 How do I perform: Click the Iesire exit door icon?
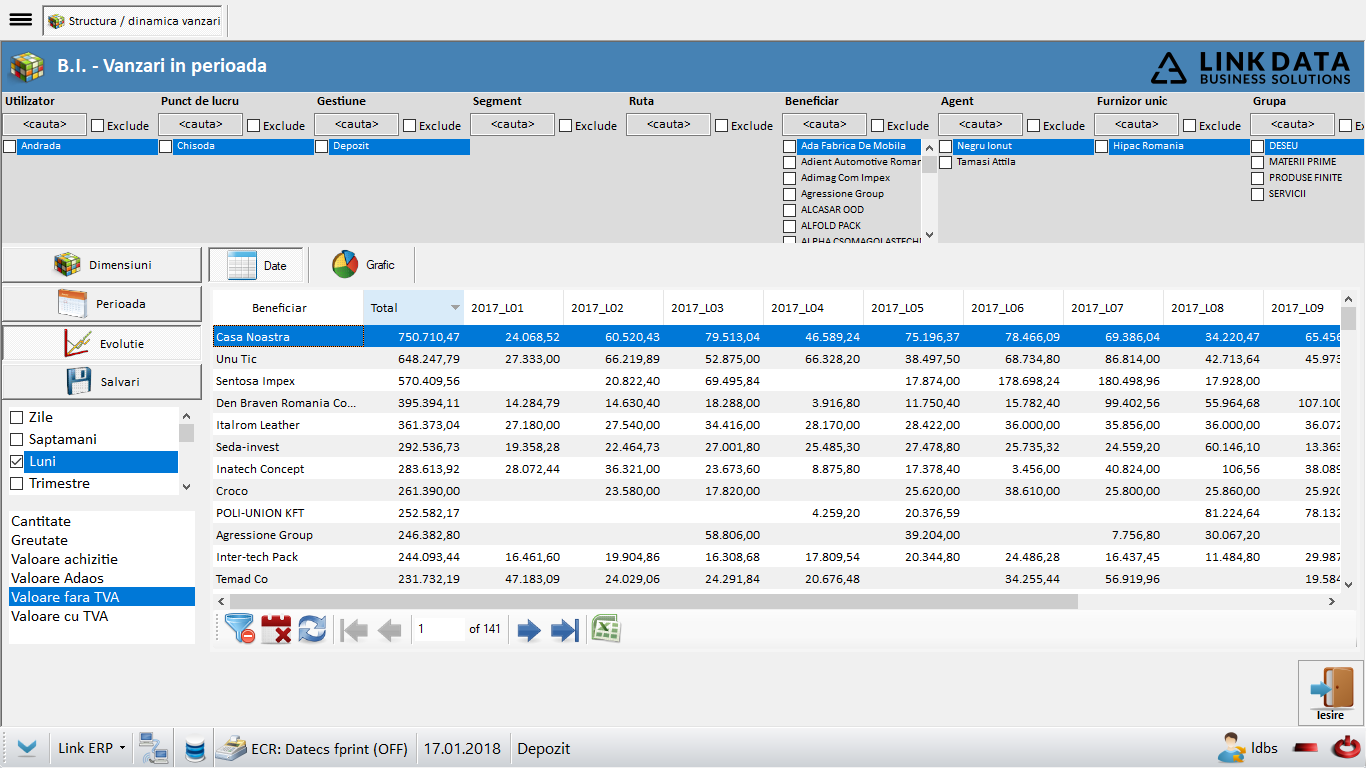pyautogui.click(x=1330, y=692)
